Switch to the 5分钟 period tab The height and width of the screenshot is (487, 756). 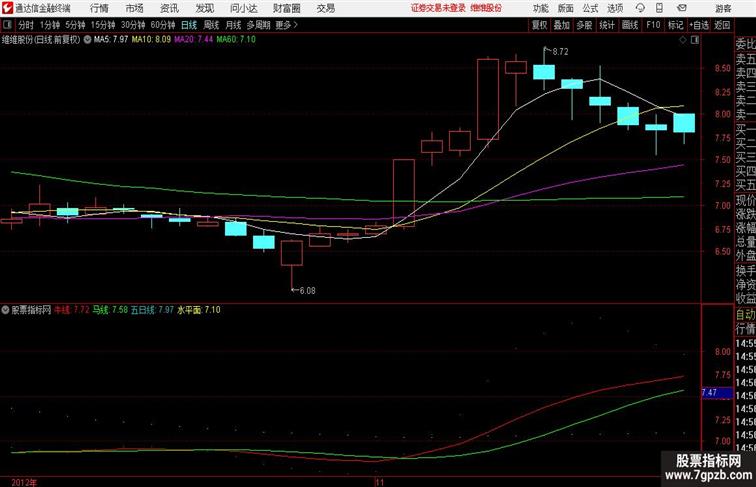pos(75,25)
